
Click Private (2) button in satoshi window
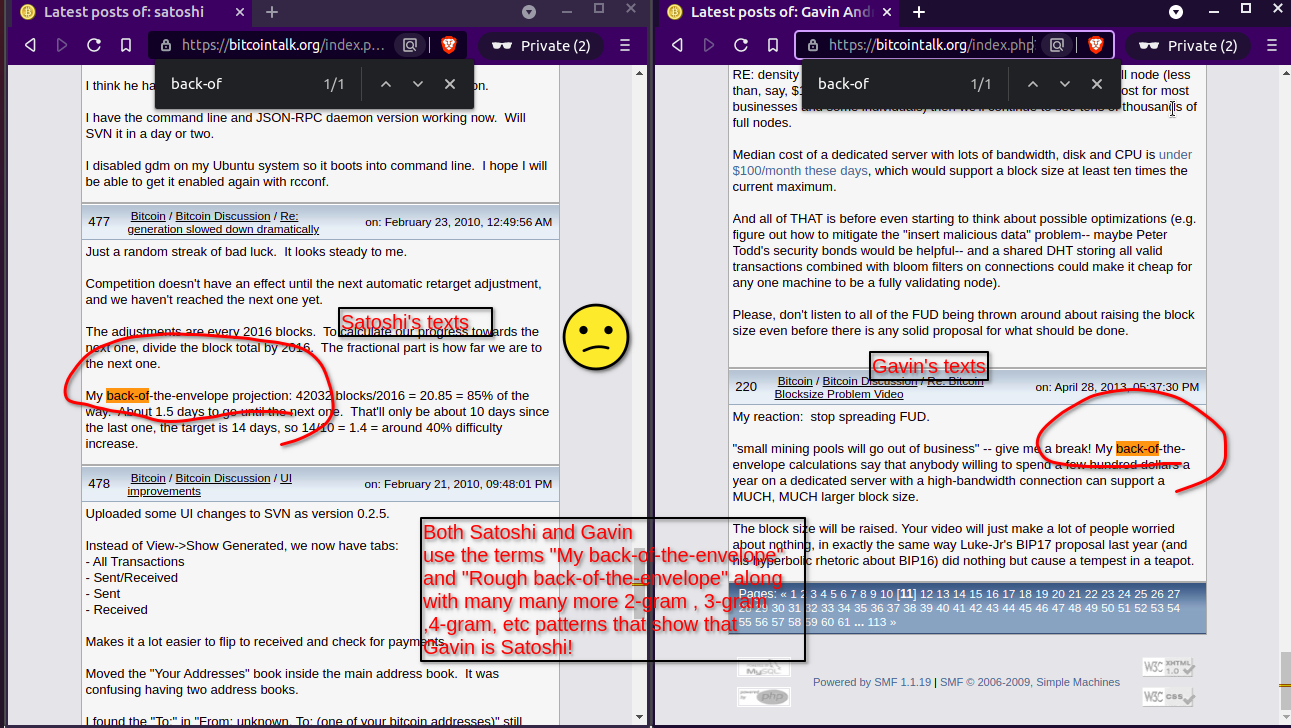coord(540,45)
